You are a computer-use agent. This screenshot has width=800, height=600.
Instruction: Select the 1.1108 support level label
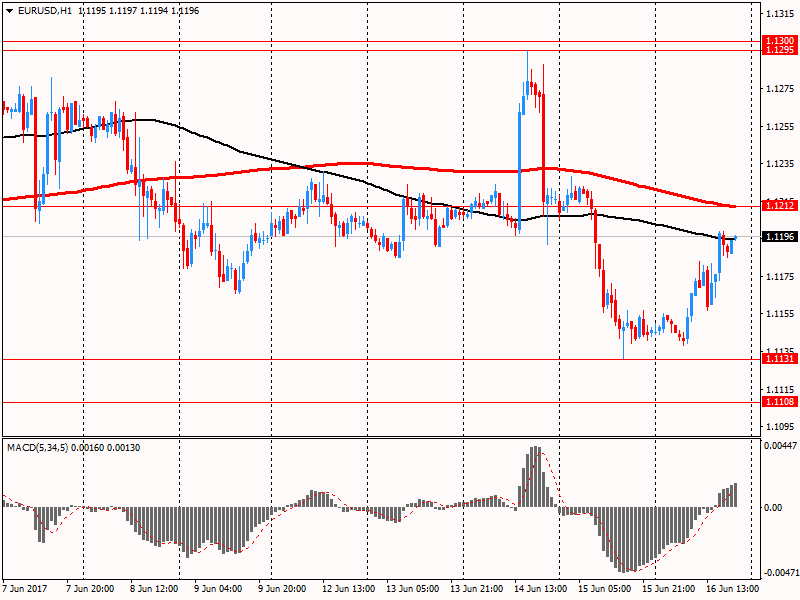point(780,402)
